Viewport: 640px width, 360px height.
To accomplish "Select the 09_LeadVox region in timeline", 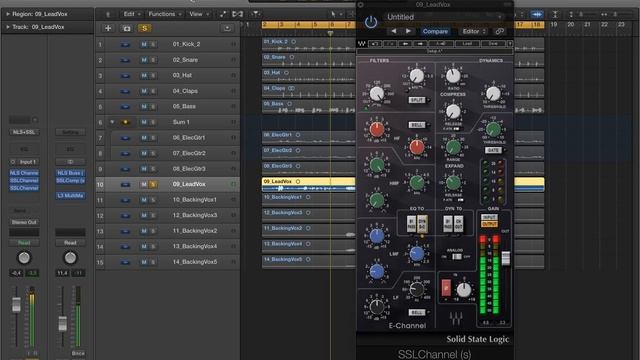I will (308, 184).
